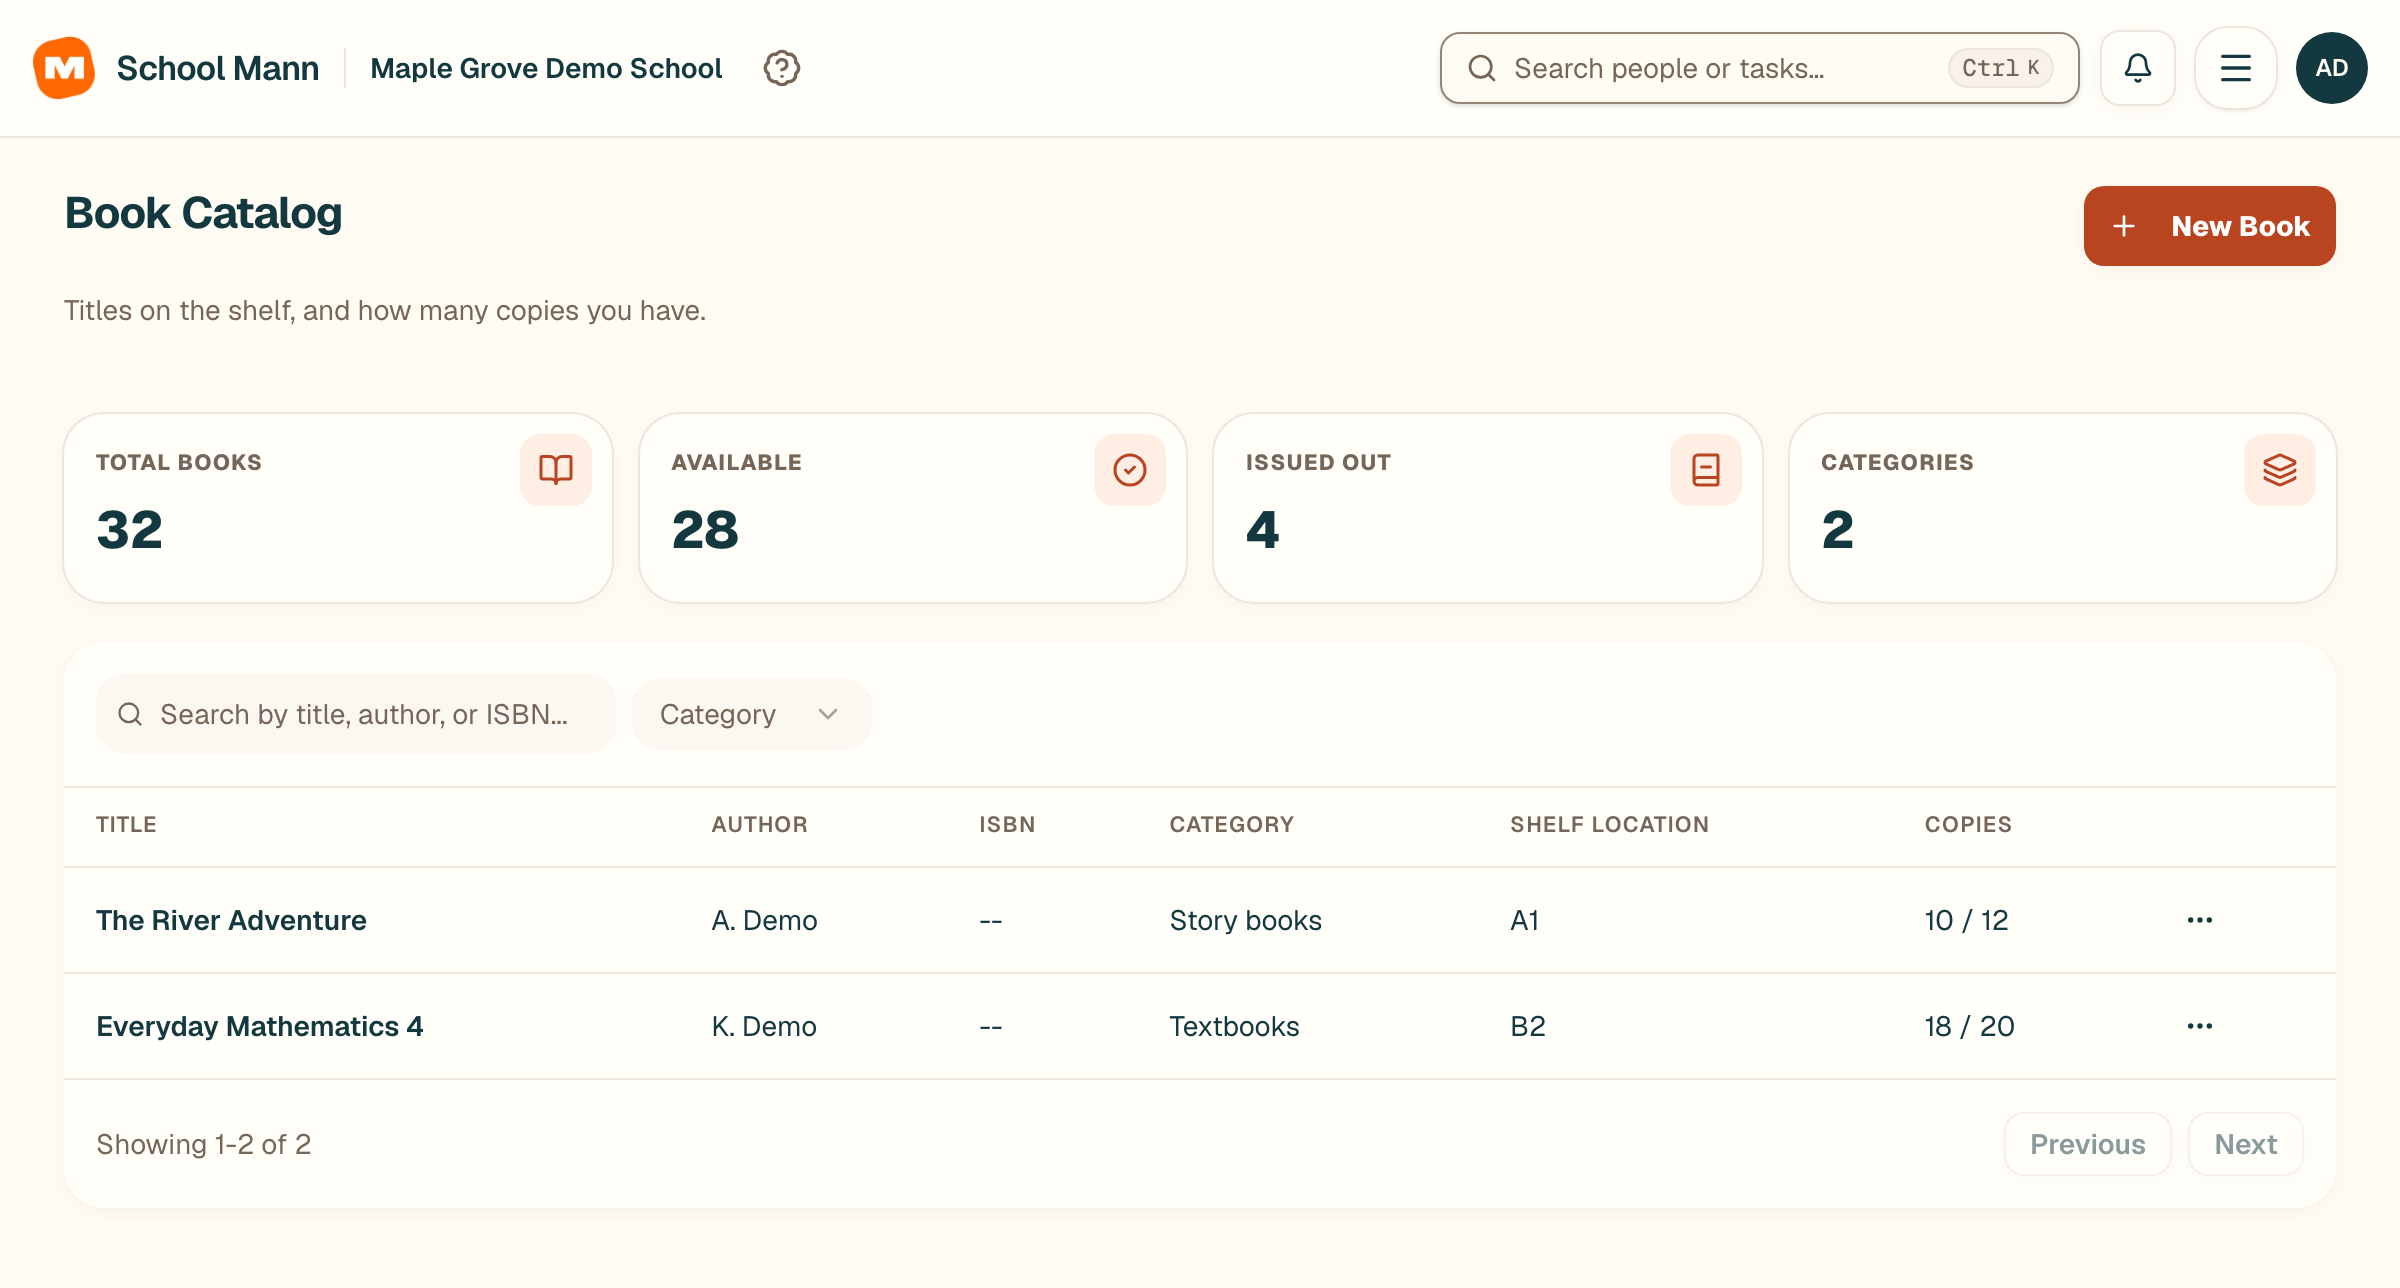
Task: Open the AD user avatar
Action: pyautogui.click(x=2331, y=68)
